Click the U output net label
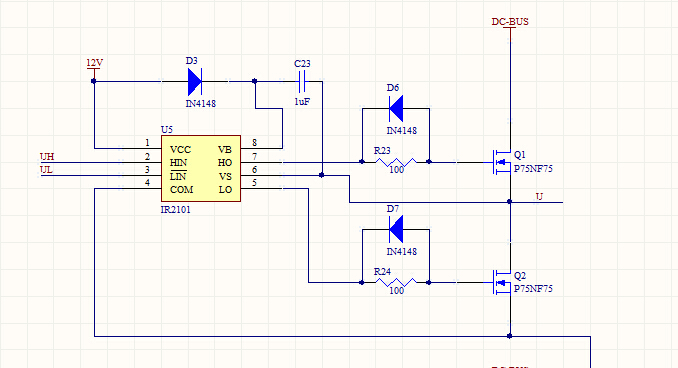This screenshot has height=368, width=678. (x=539, y=196)
